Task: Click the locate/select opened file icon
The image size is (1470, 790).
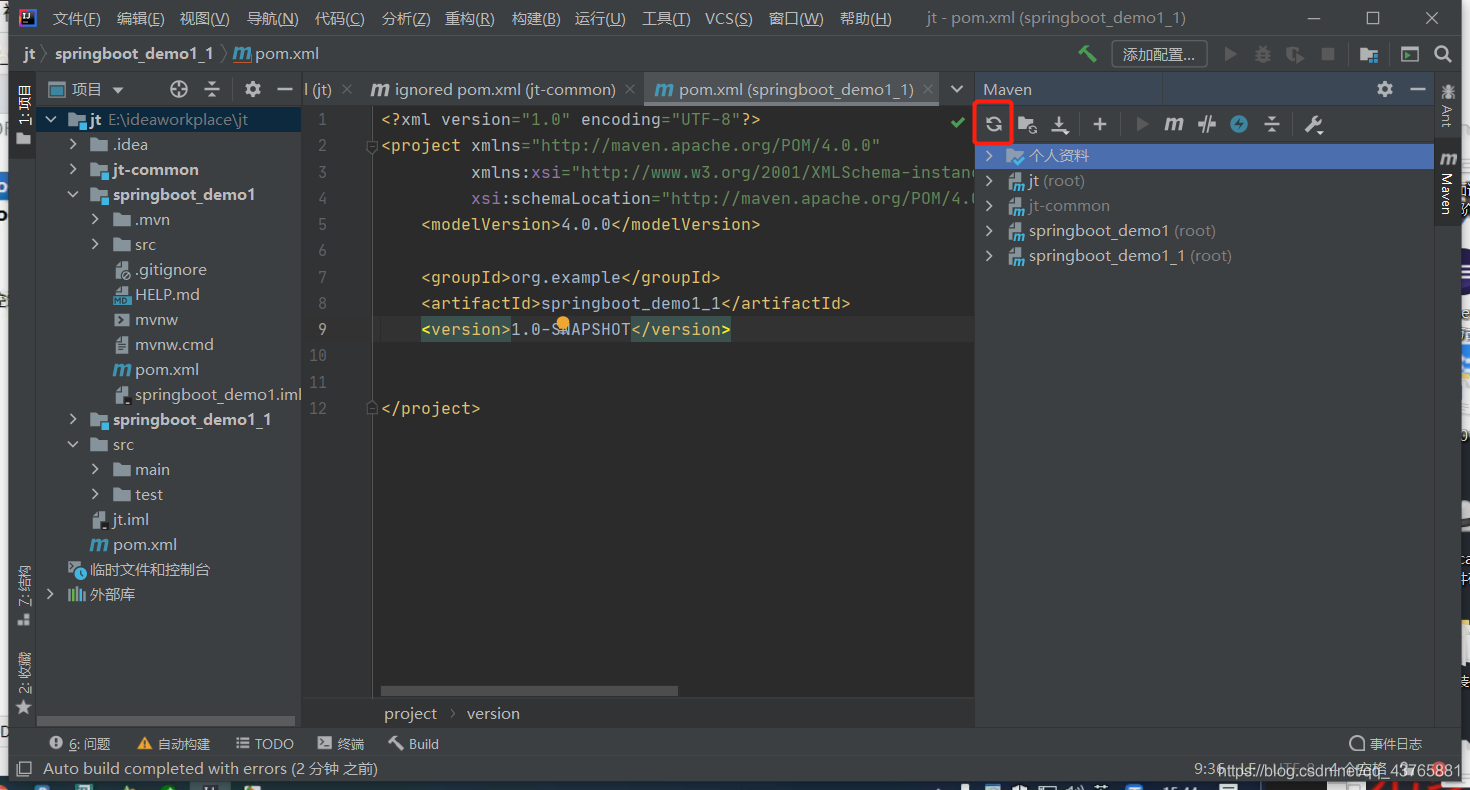Action: tap(179, 89)
